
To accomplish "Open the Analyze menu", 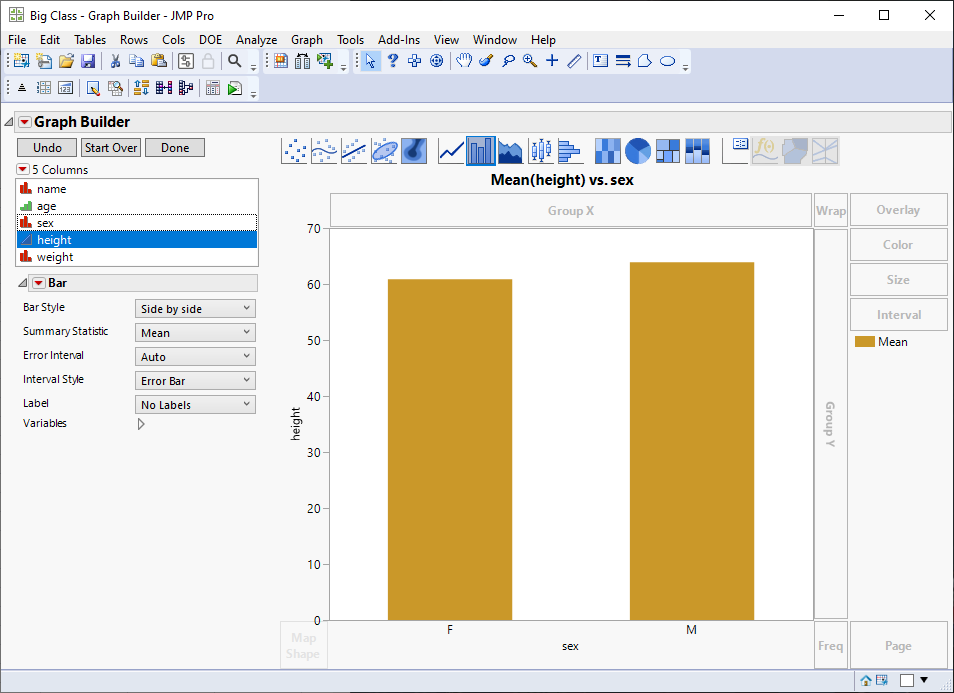I will coord(256,40).
